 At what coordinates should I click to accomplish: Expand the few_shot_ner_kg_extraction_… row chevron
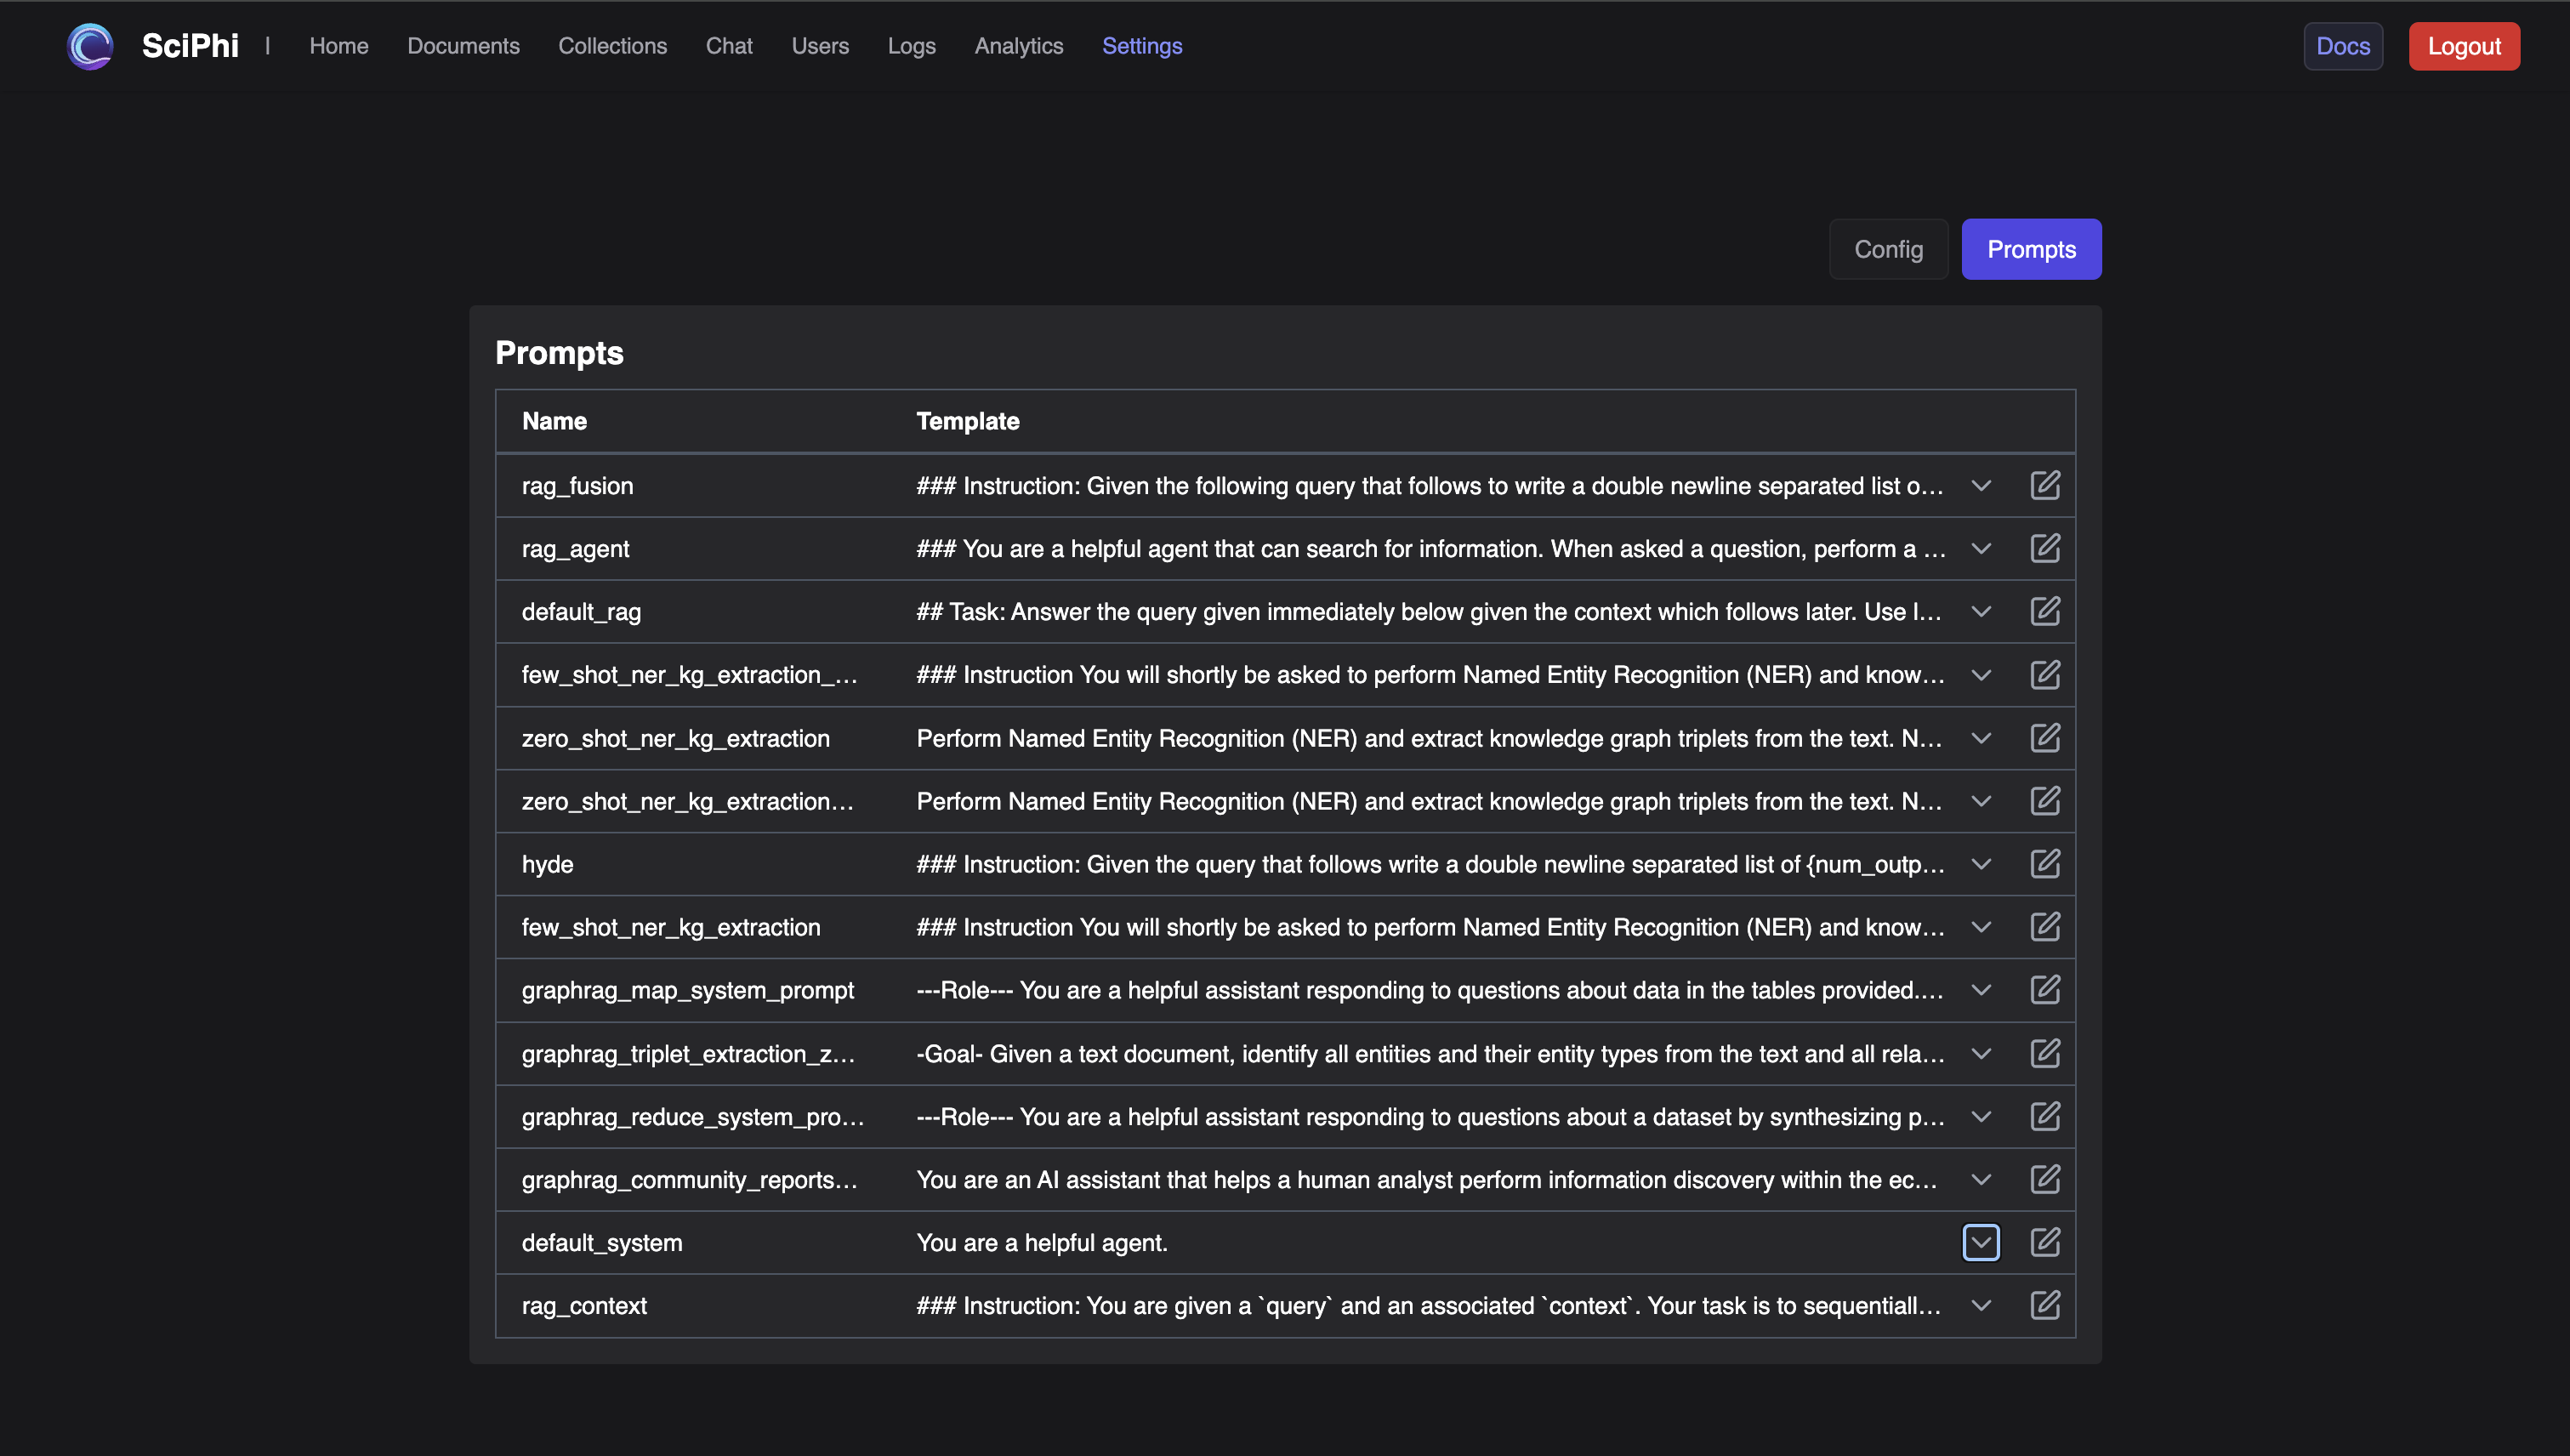click(1981, 675)
